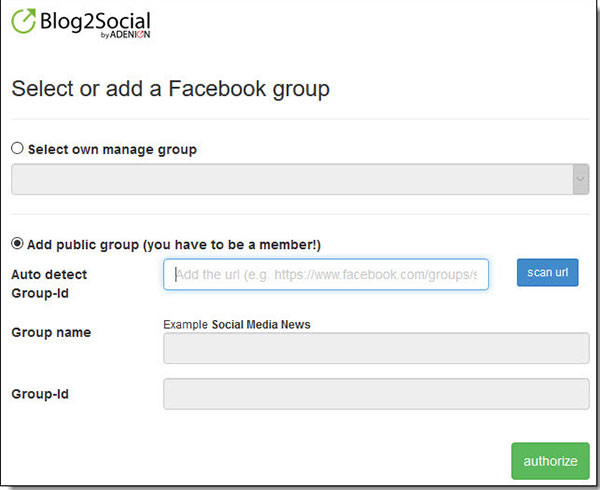
Task: Focus the Facebook group URL input field
Action: tap(325, 275)
